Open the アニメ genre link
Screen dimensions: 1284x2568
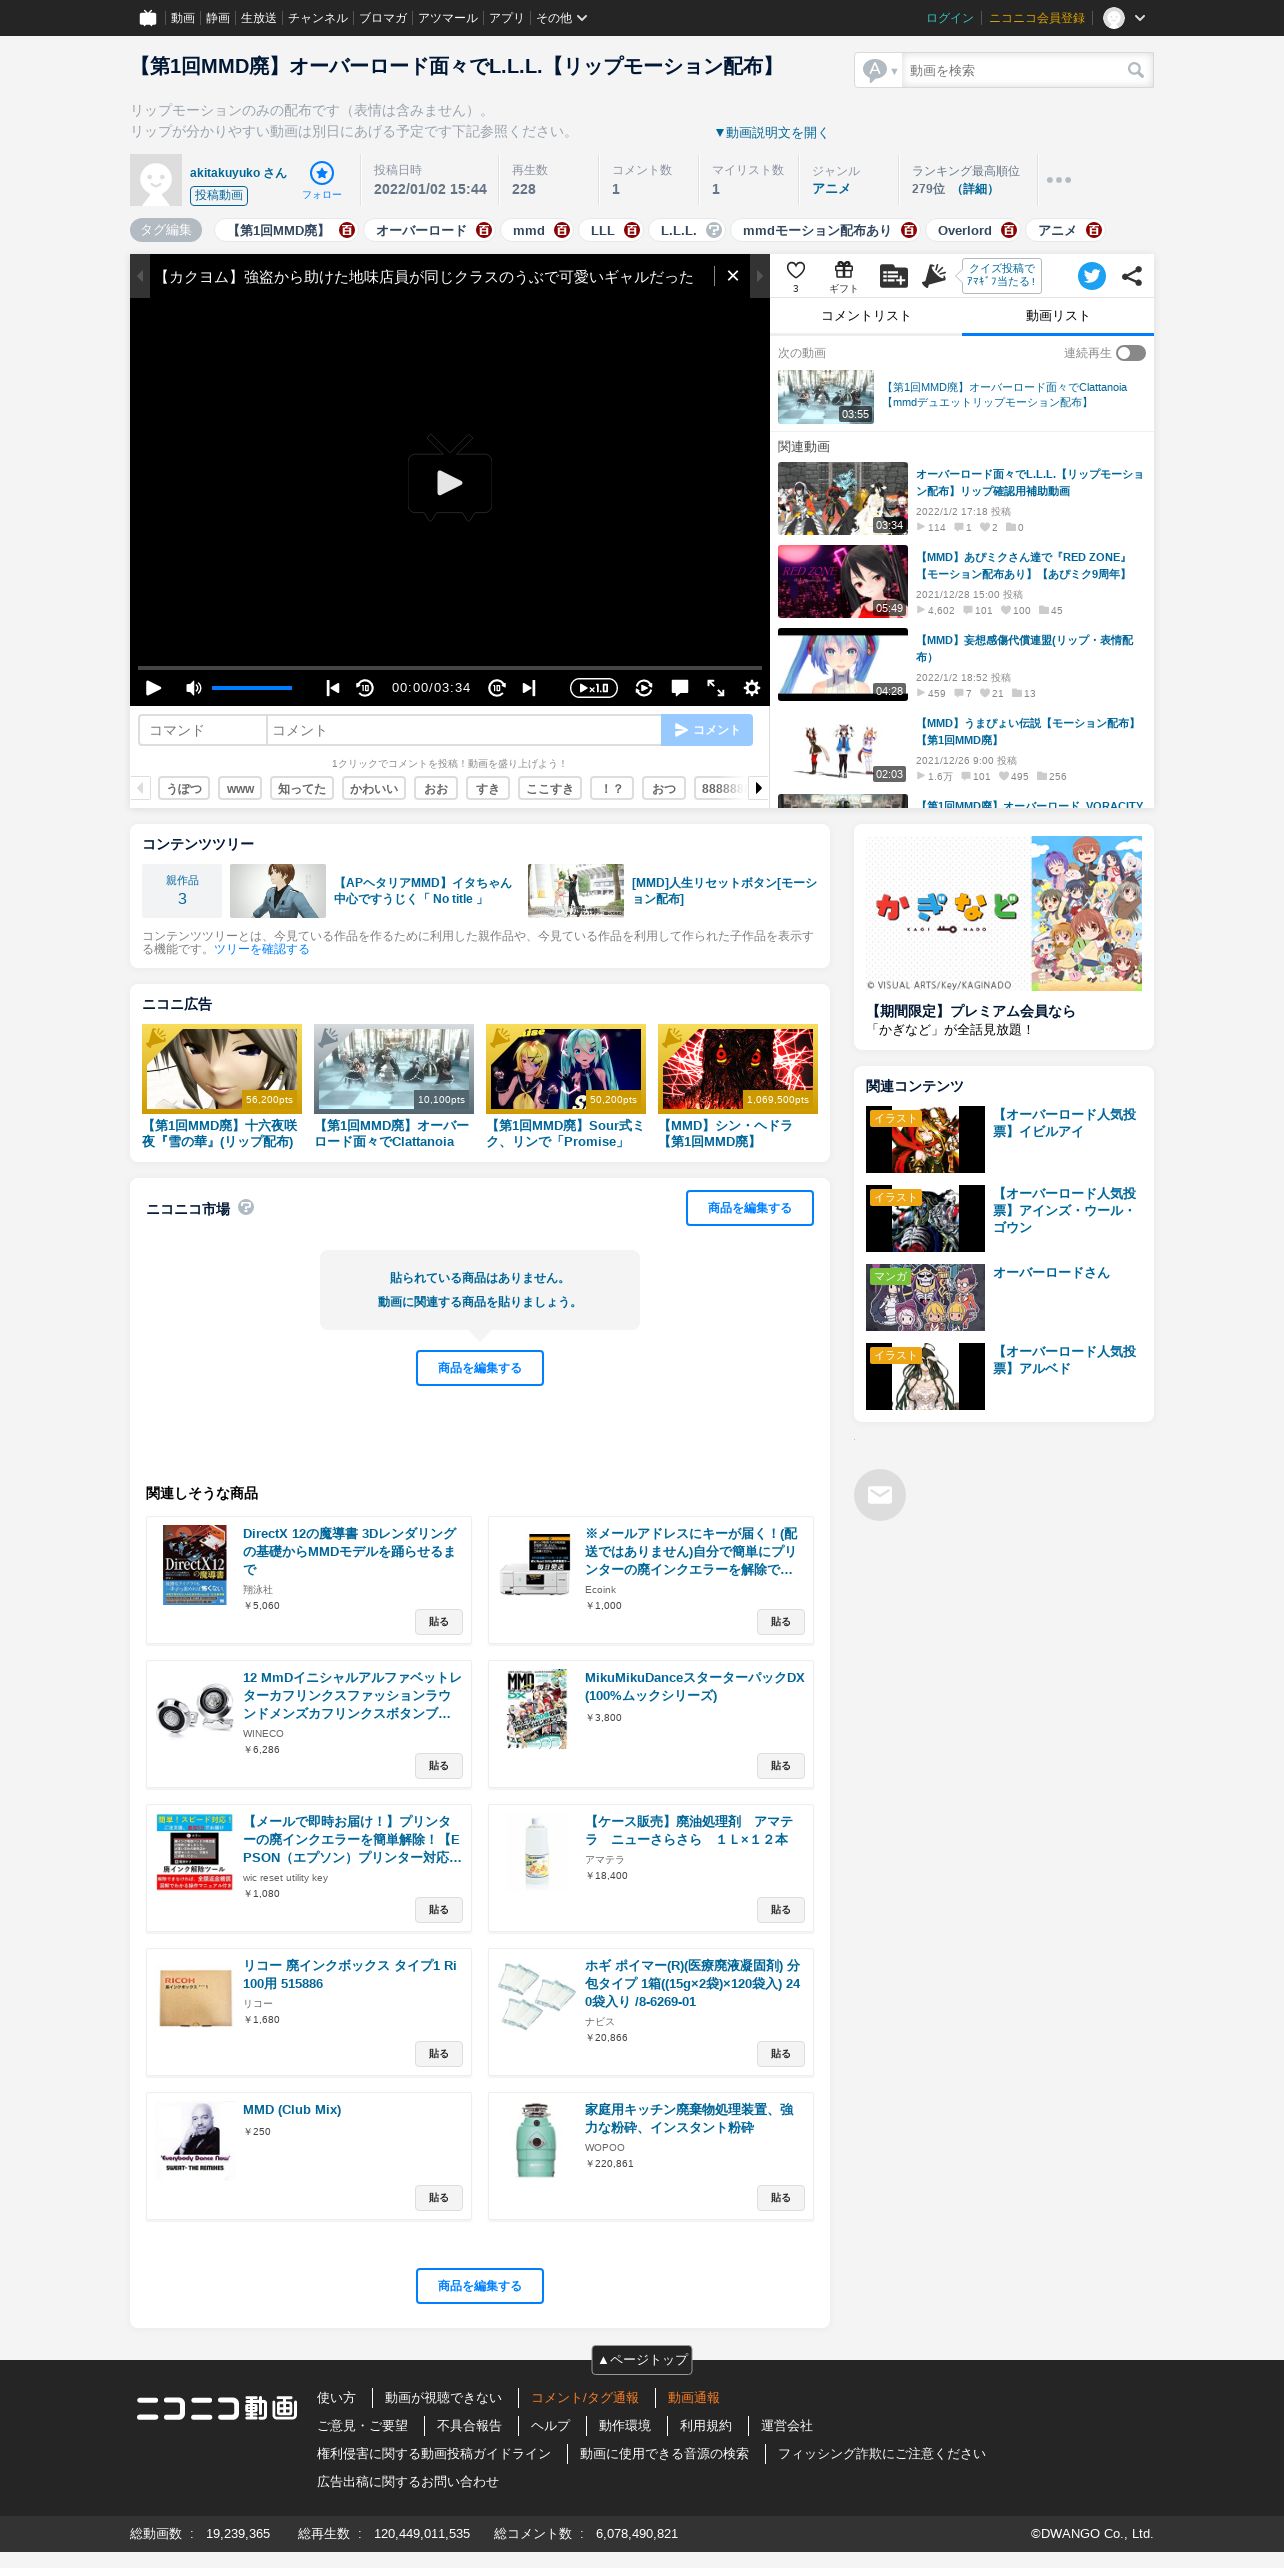coord(831,189)
